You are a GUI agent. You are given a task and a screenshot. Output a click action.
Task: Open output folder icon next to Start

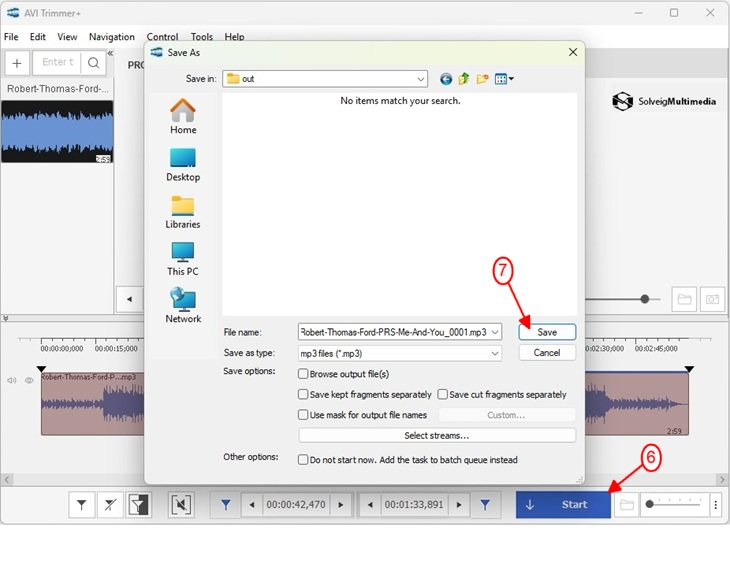click(627, 505)
